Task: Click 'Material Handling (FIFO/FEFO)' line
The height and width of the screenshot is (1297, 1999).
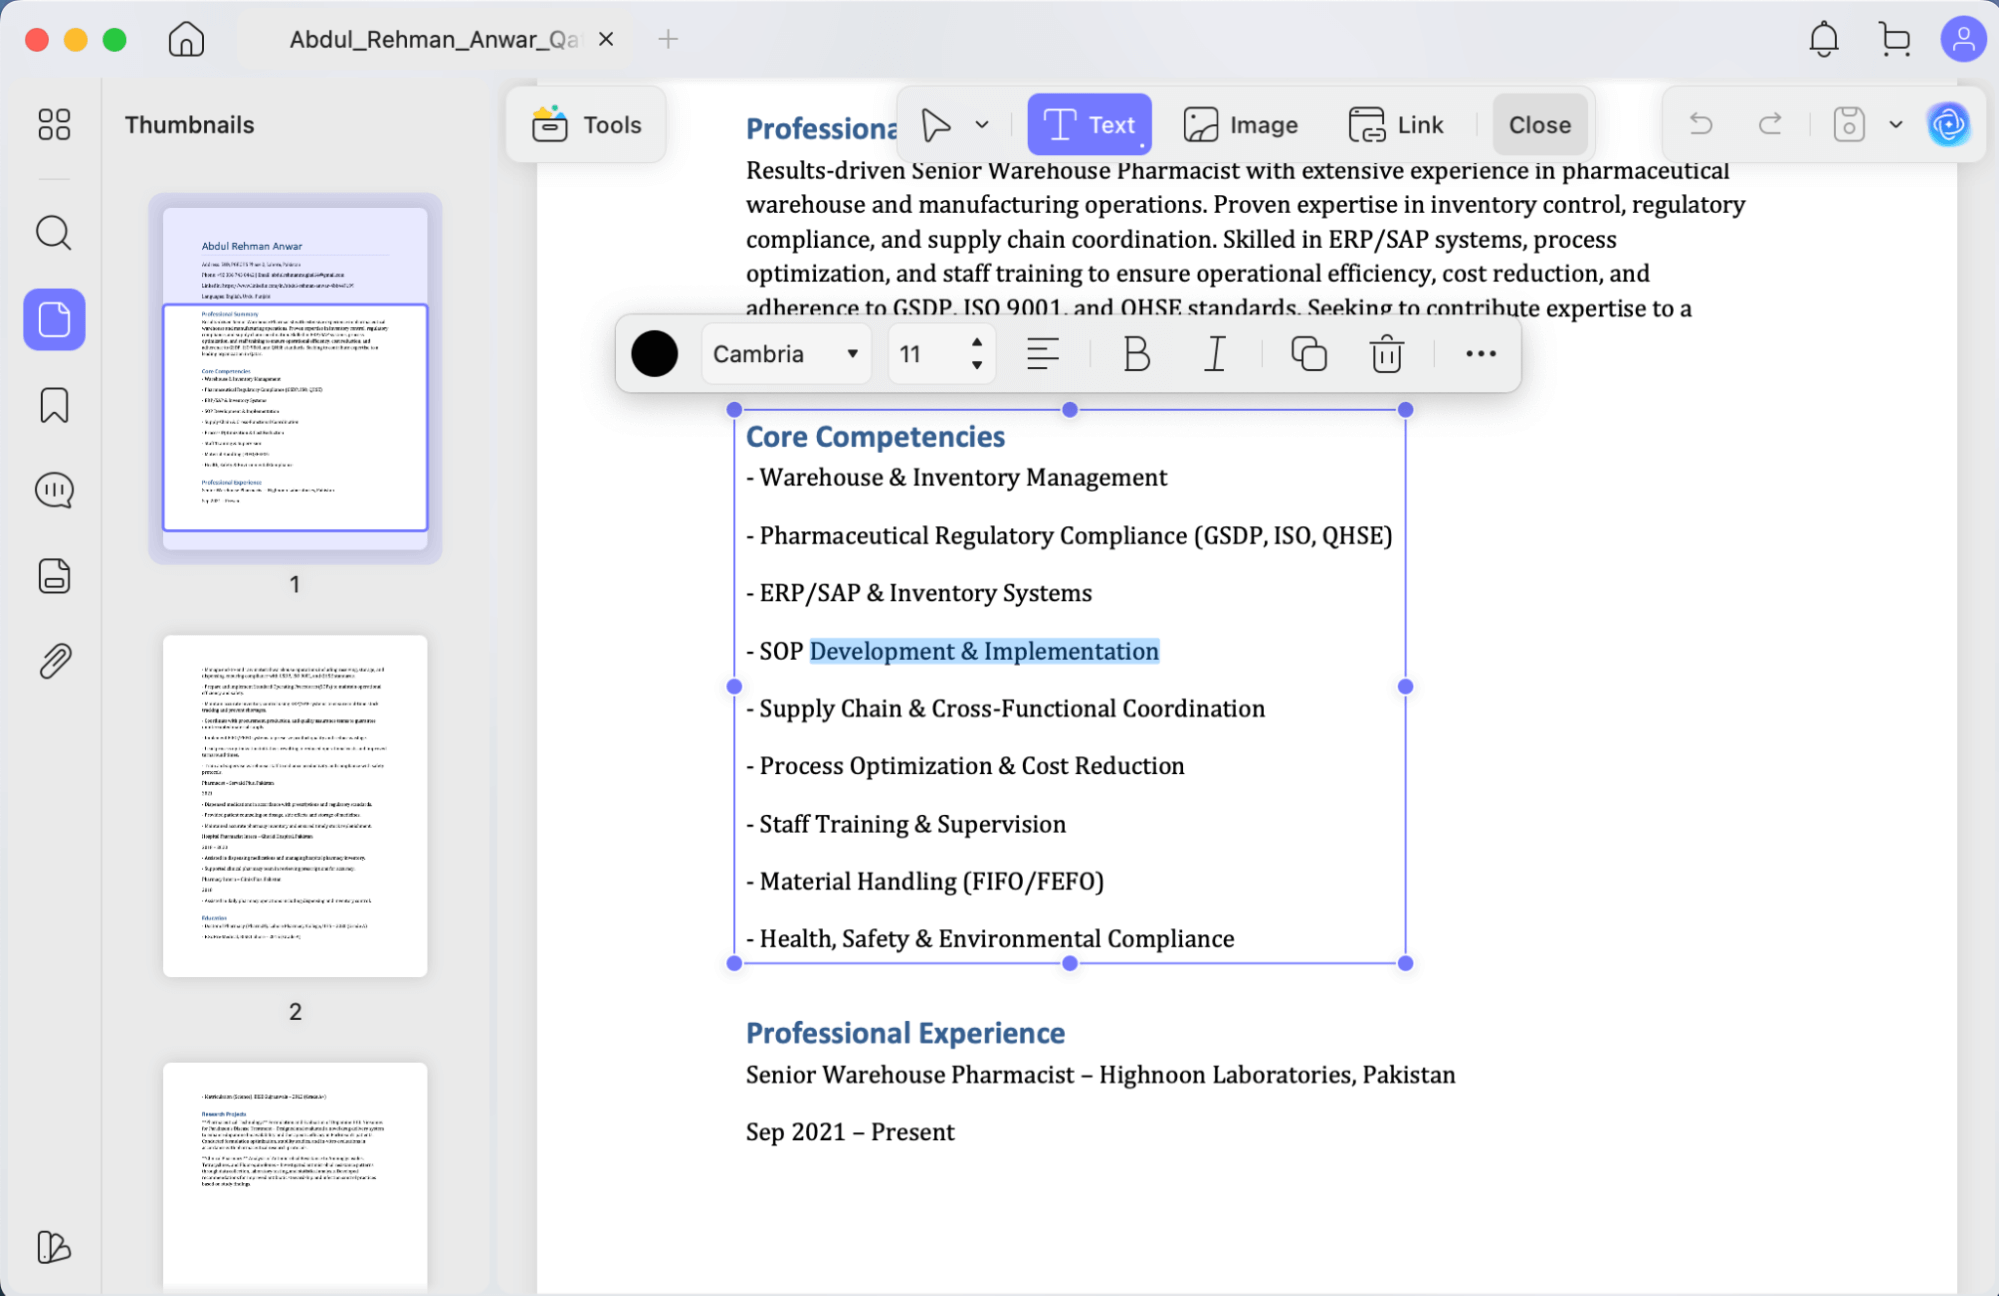Action: coord(925,882)
